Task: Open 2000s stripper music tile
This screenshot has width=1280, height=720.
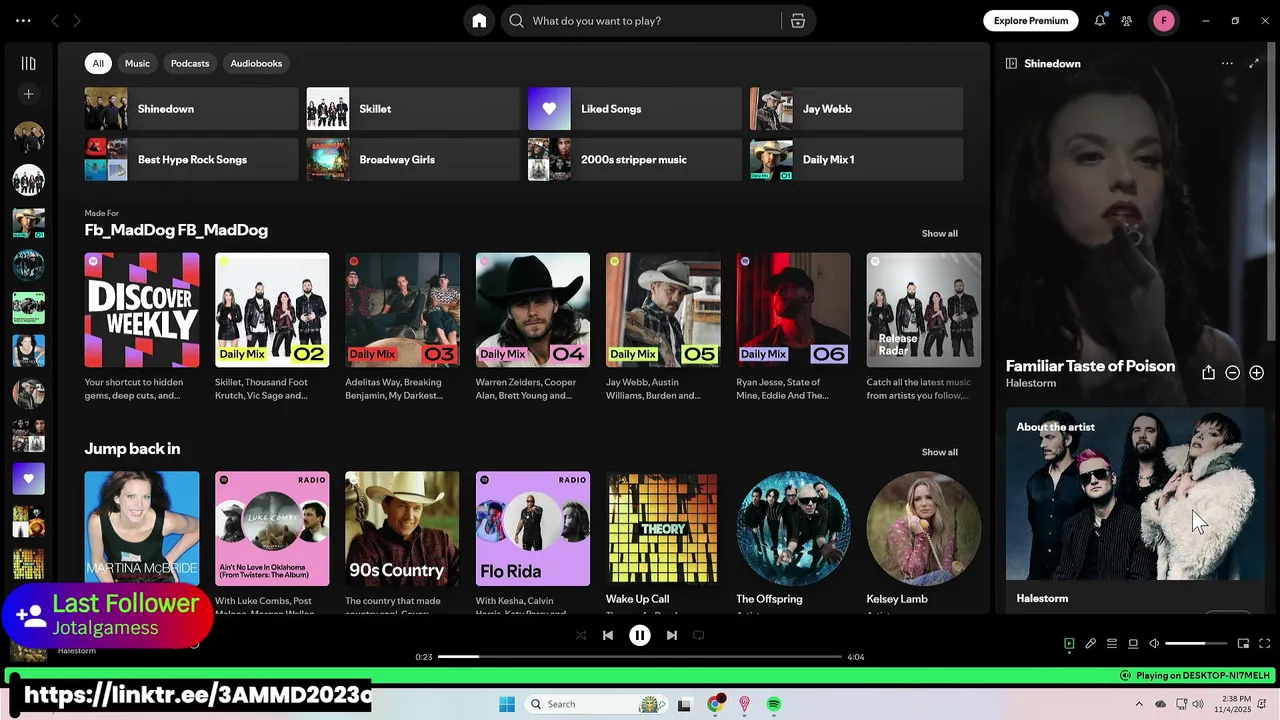Action: (635, 160)
